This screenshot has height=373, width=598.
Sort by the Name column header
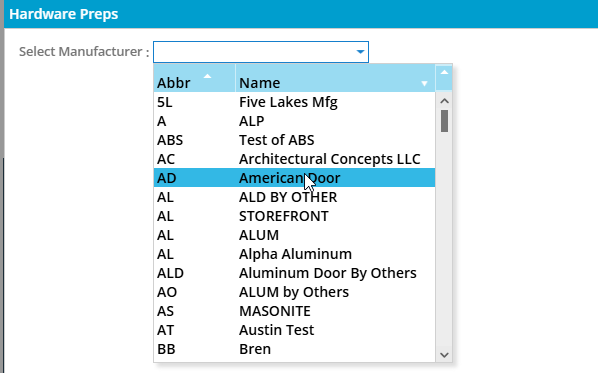335,78
